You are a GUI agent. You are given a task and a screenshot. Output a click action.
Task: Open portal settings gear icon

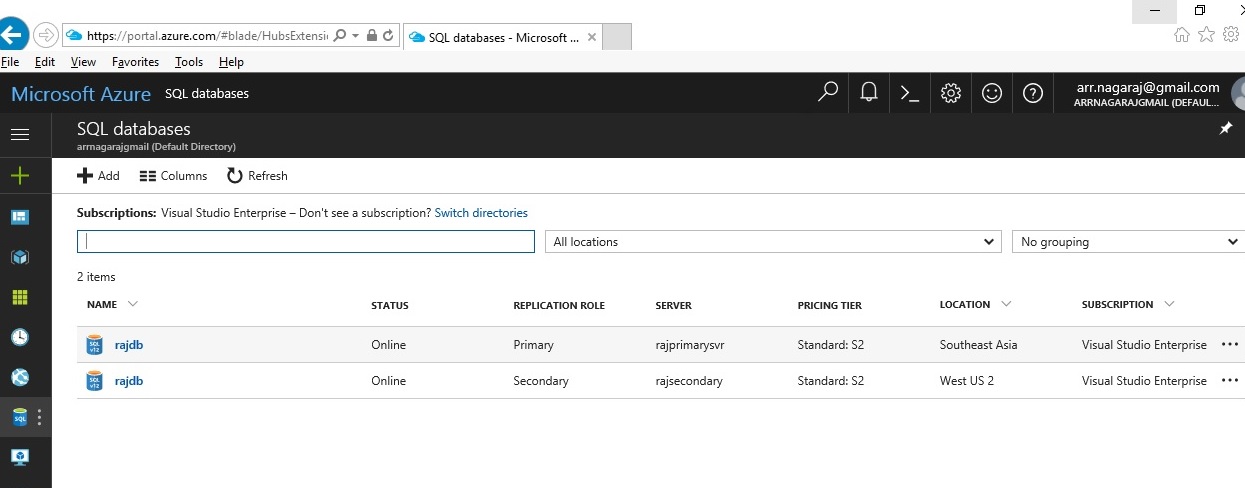tap(951, 93)
